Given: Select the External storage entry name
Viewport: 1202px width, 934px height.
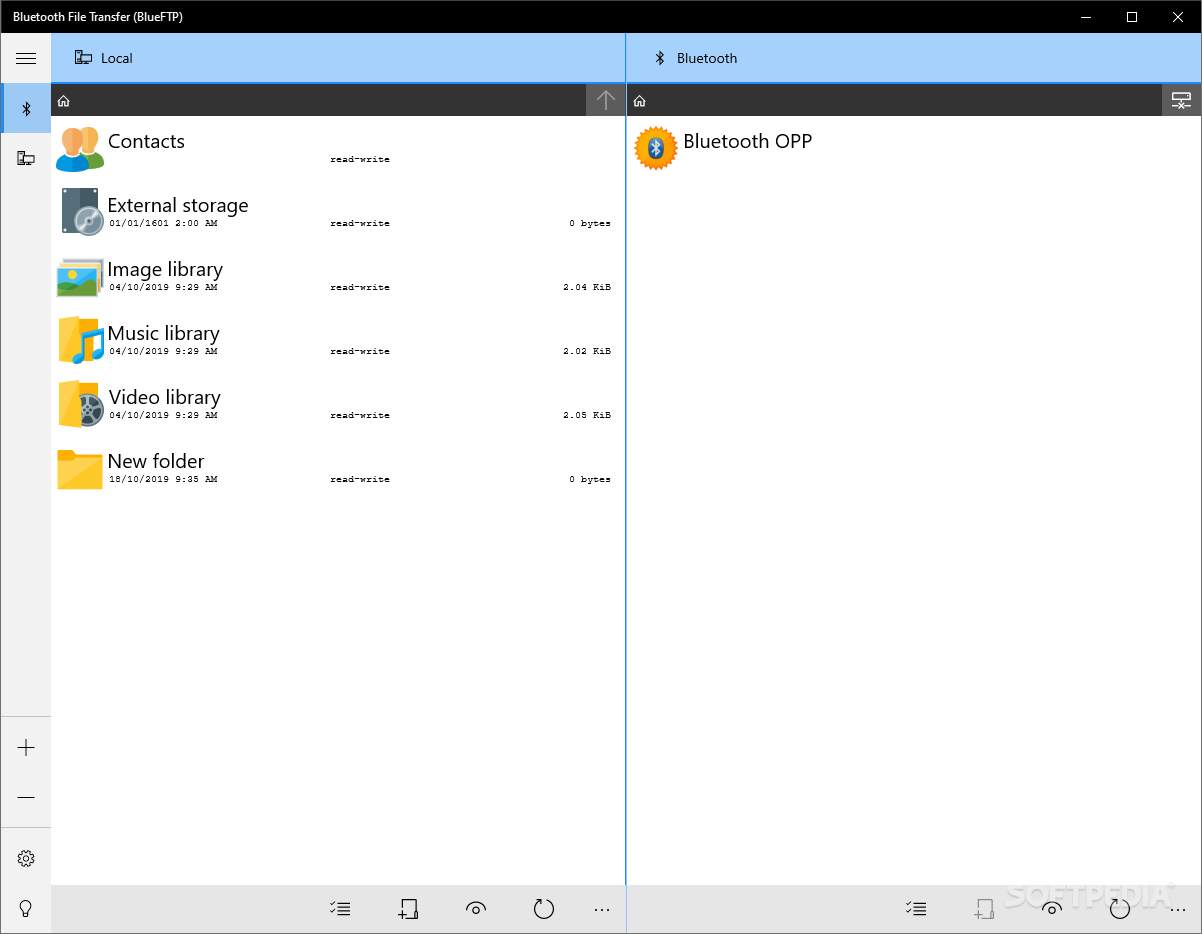Looking at the screenshot, I should pos(178,205).
